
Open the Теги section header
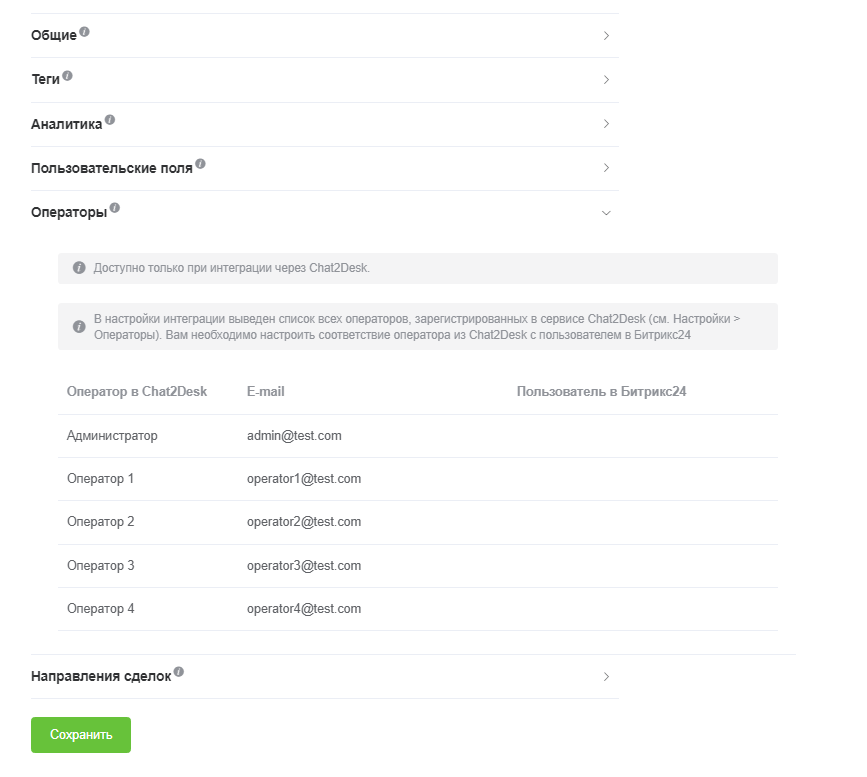(46, 80)
